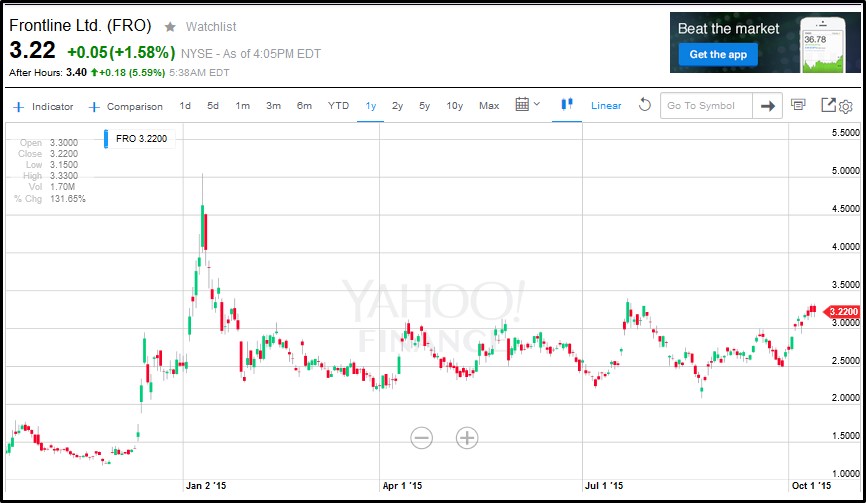This screenshot has height=503, width=866.
Task: Click the red 3.2200 current price marker
Action: (842, 312)
